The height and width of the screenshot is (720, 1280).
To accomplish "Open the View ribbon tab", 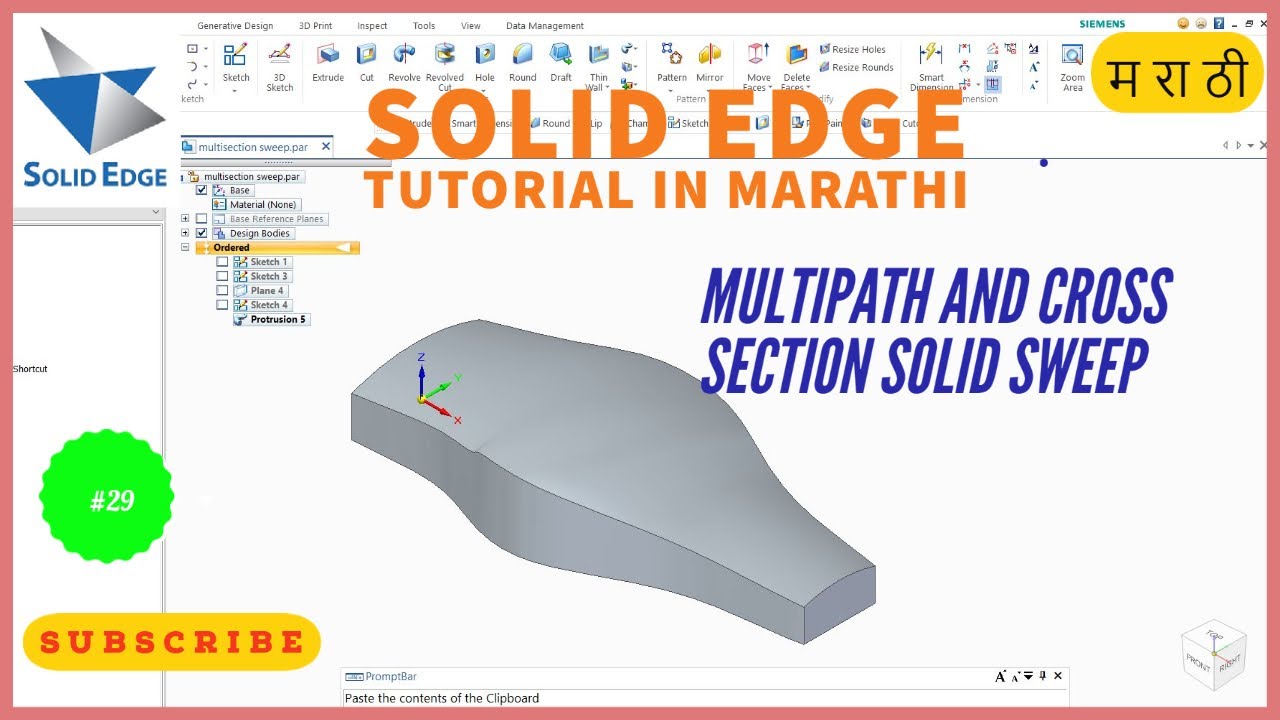I will (471, 26).
